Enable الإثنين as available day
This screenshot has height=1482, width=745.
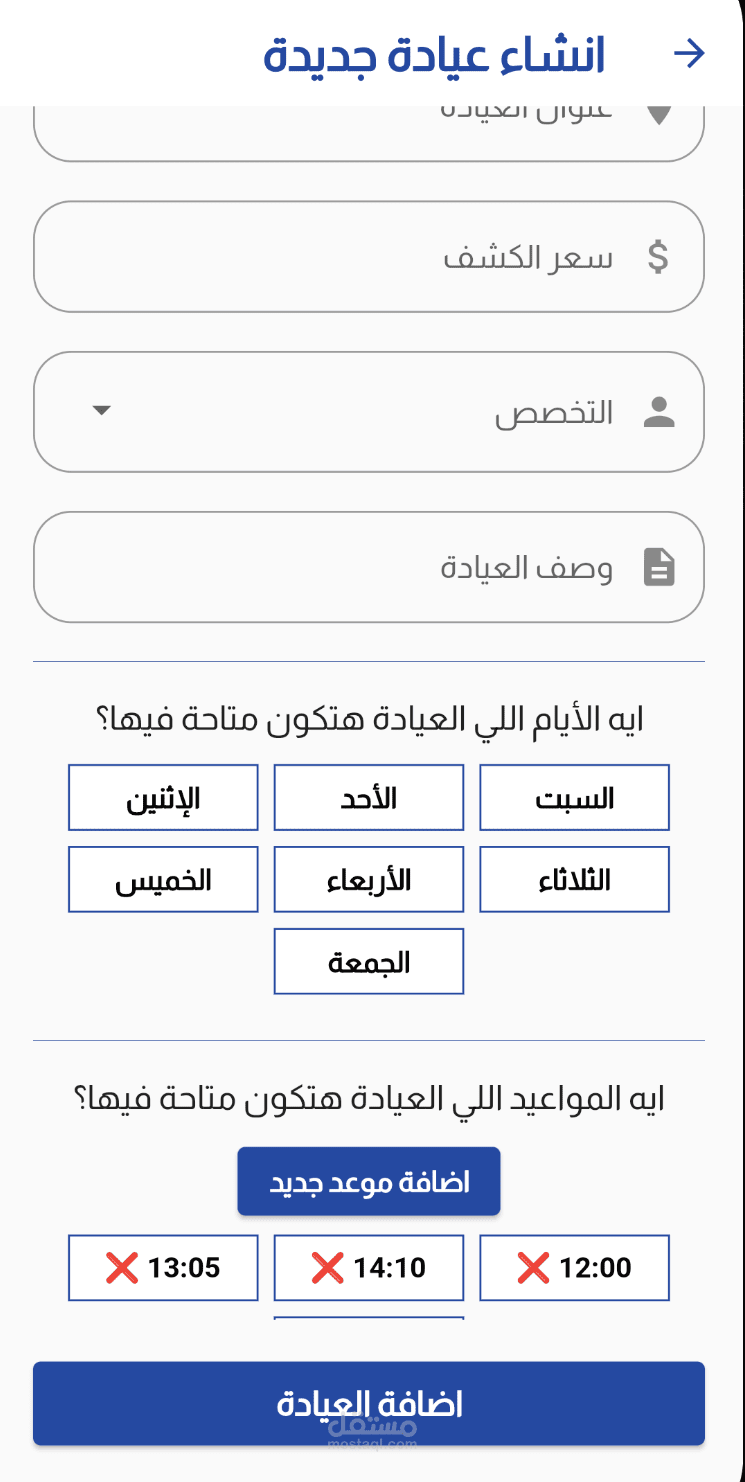(x=163, y=798)
